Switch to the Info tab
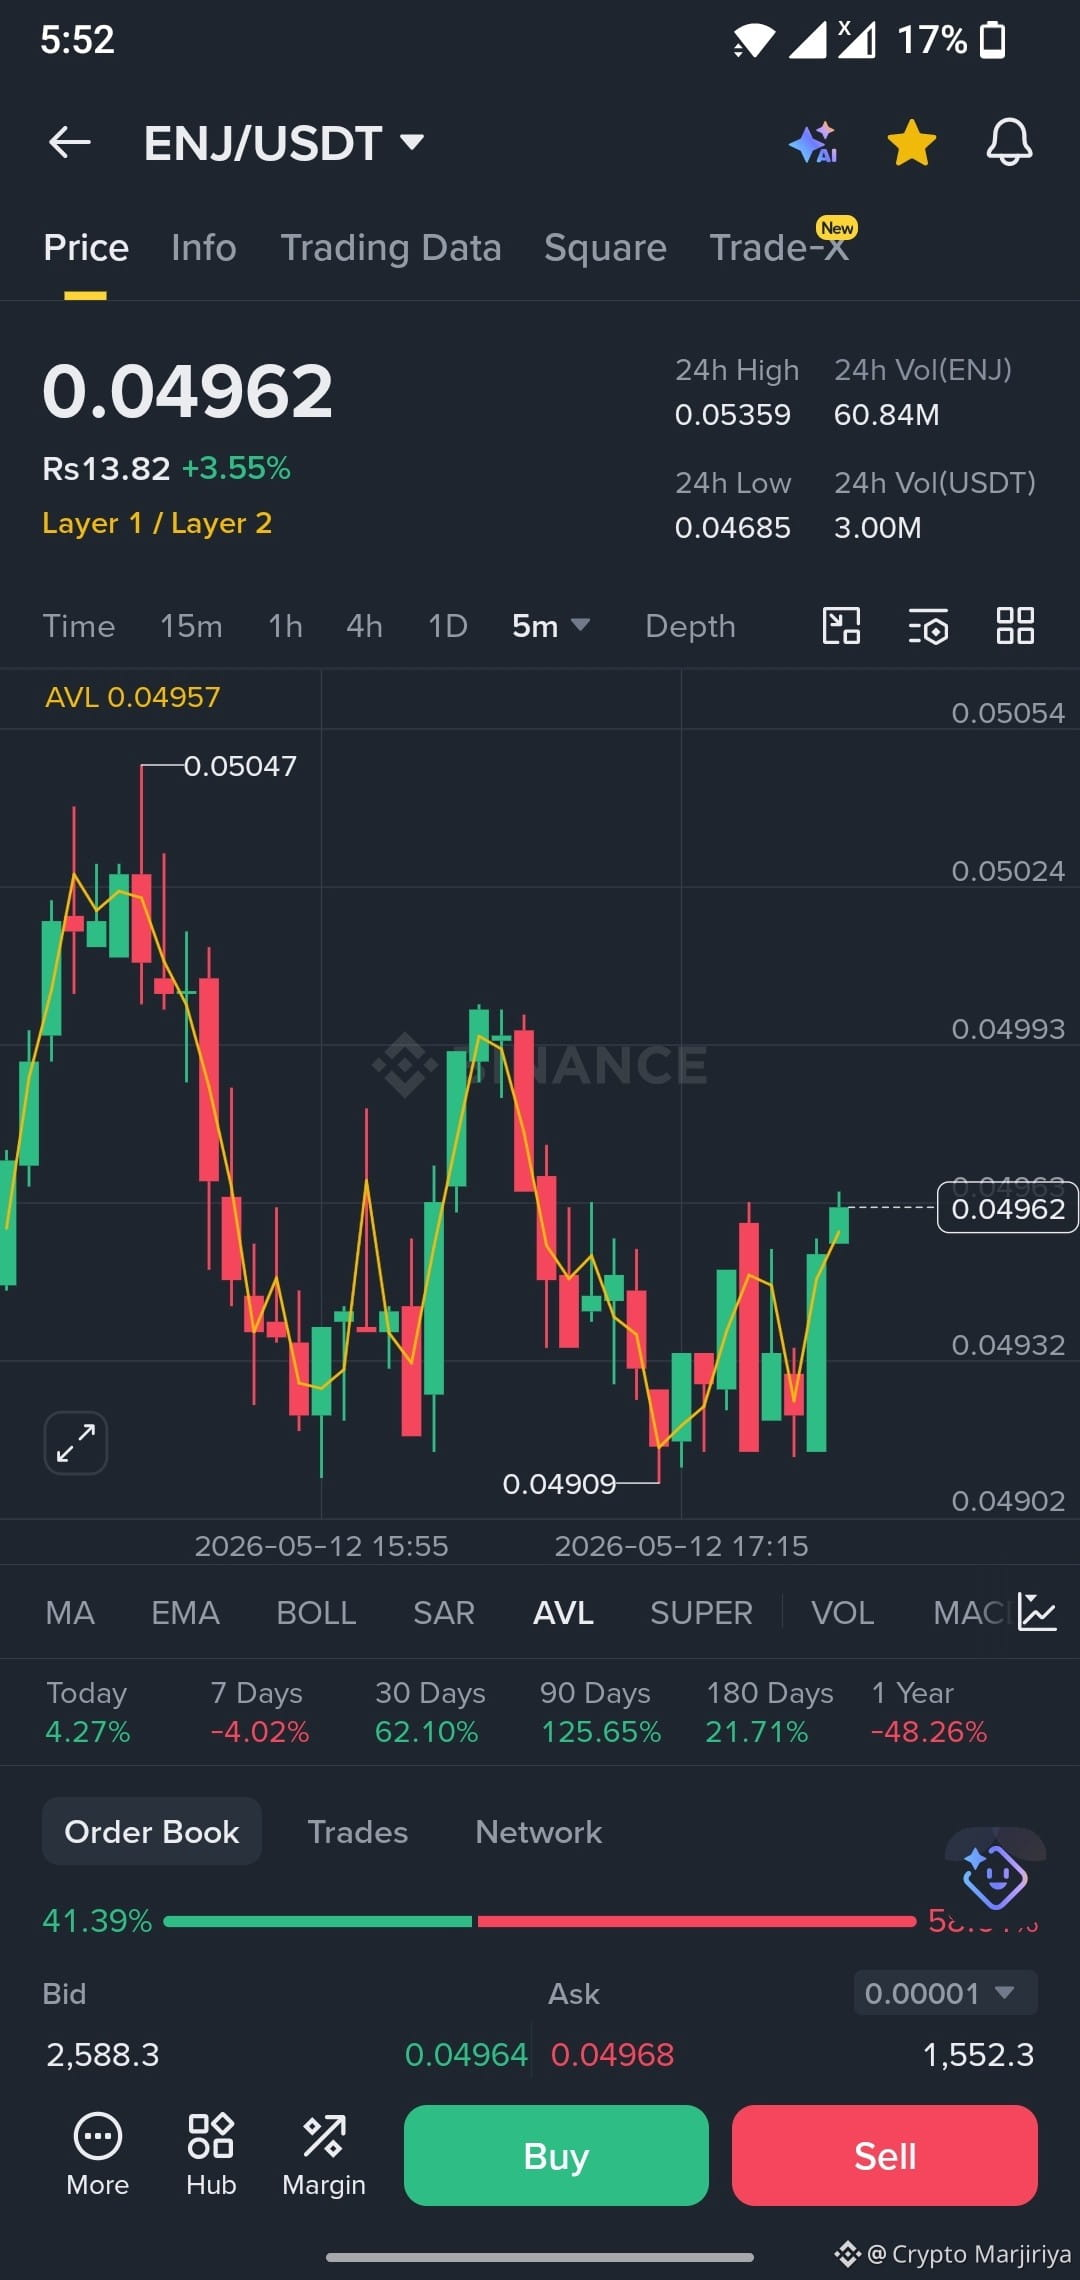The height and width of the screenshot is (2280, 1080). coord(203,247)
